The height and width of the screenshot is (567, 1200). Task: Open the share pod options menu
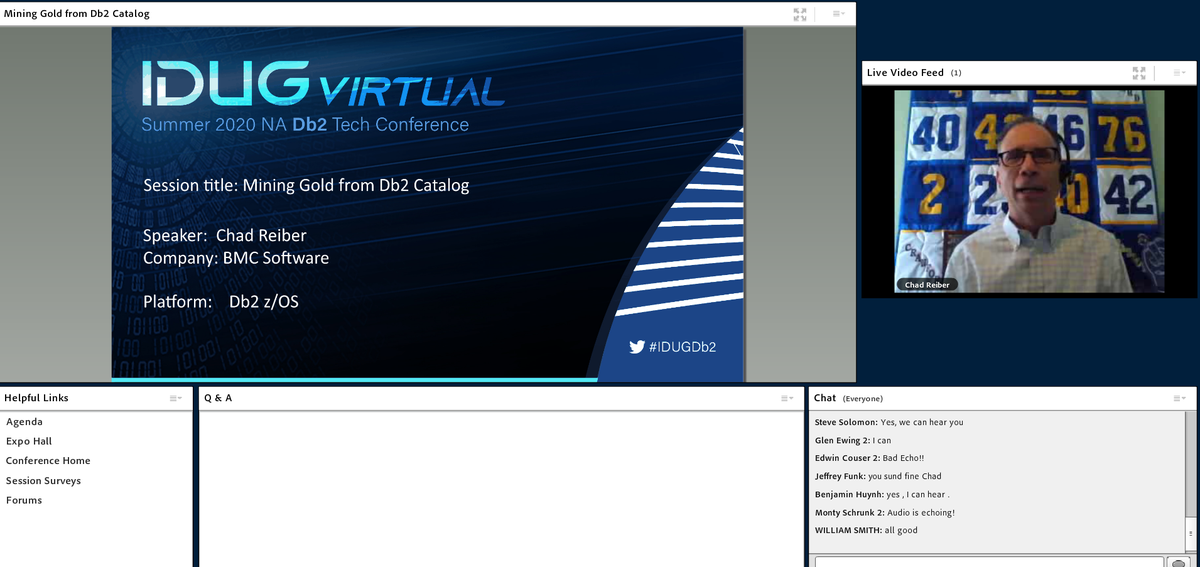[x=839, y=14]
